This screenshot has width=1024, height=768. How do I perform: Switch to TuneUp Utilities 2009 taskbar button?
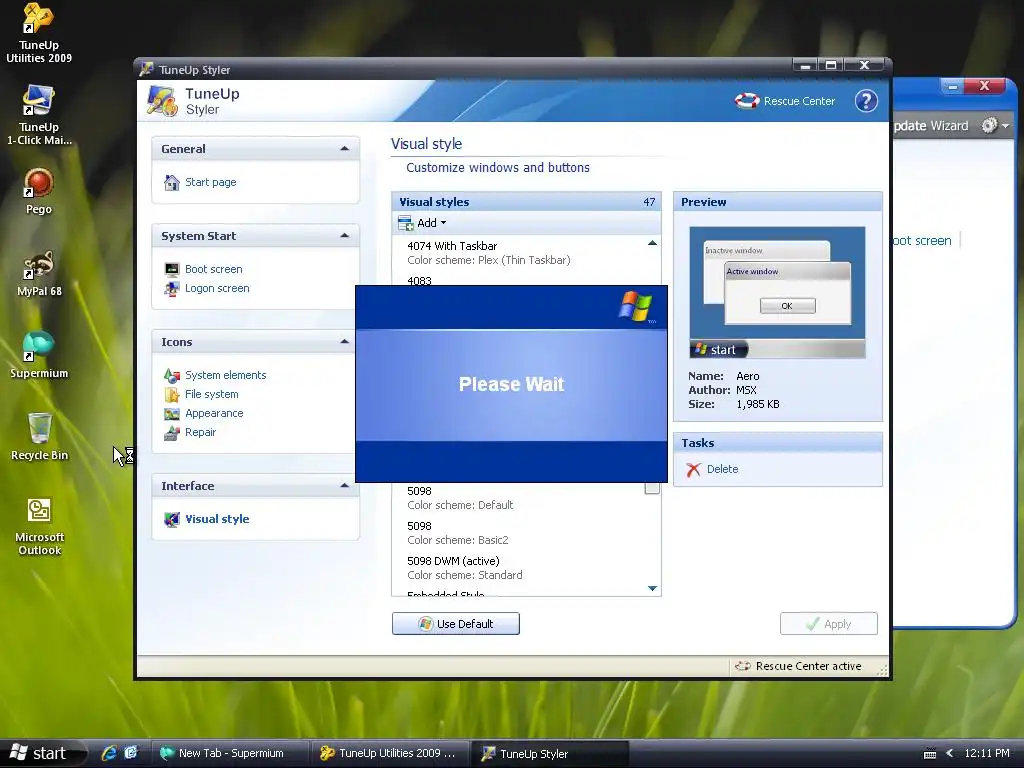point(389,753)
